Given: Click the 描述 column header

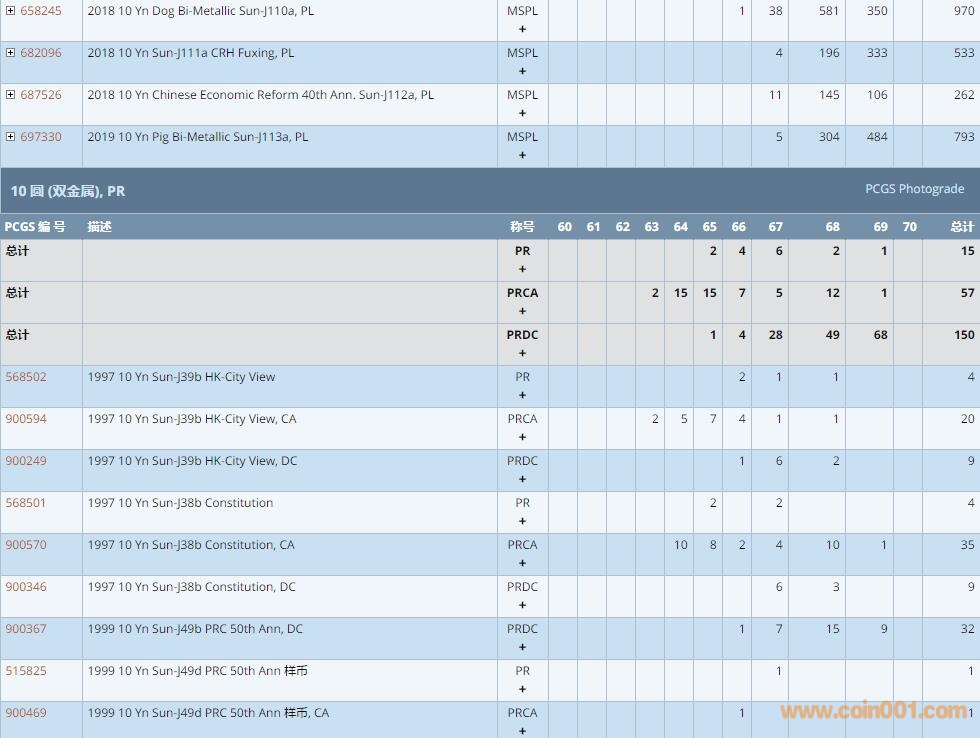Looking at the screenshot, I should [x=99, y=227].
